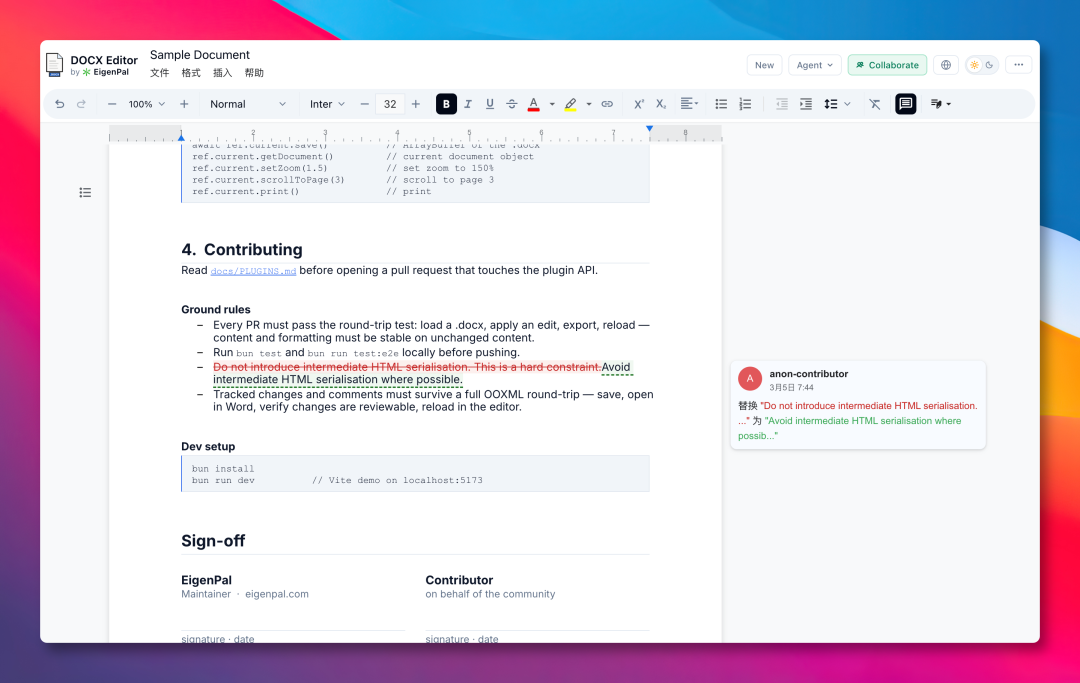Click the 'bun install' code line
The height and width of the screenshot is (683, 1080).
222,469
